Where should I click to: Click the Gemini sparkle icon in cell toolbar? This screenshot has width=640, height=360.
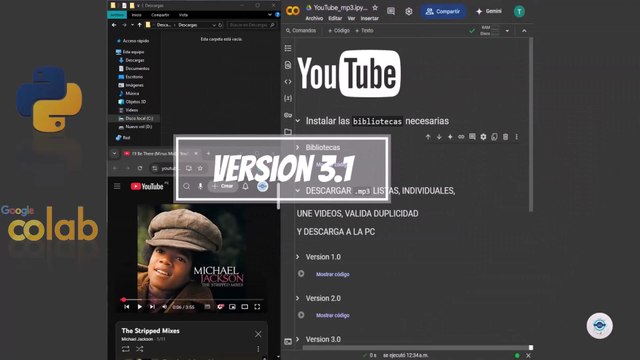450,137
